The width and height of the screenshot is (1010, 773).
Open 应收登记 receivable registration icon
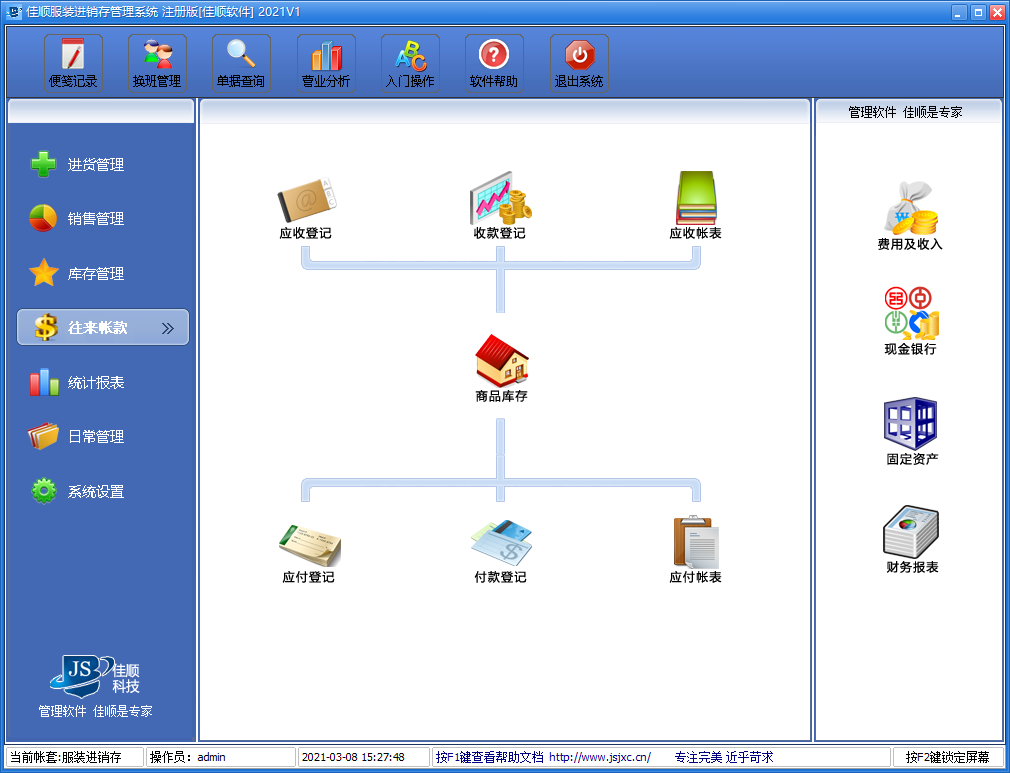[306, 207]
